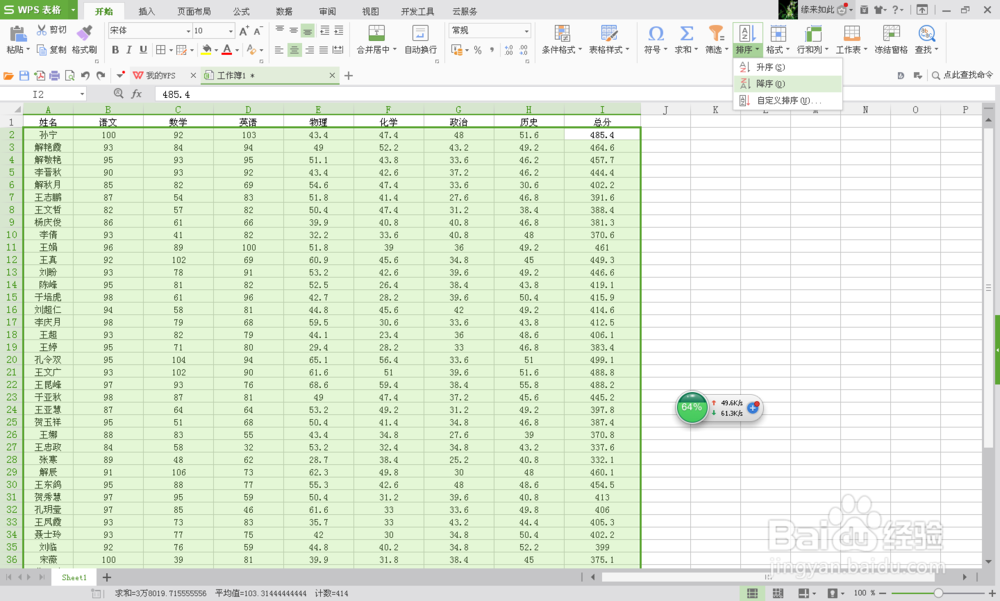This screenshot has width=1000, height=601.
Task: Click the fill color bucket swatch
Action: coord(206,50)
